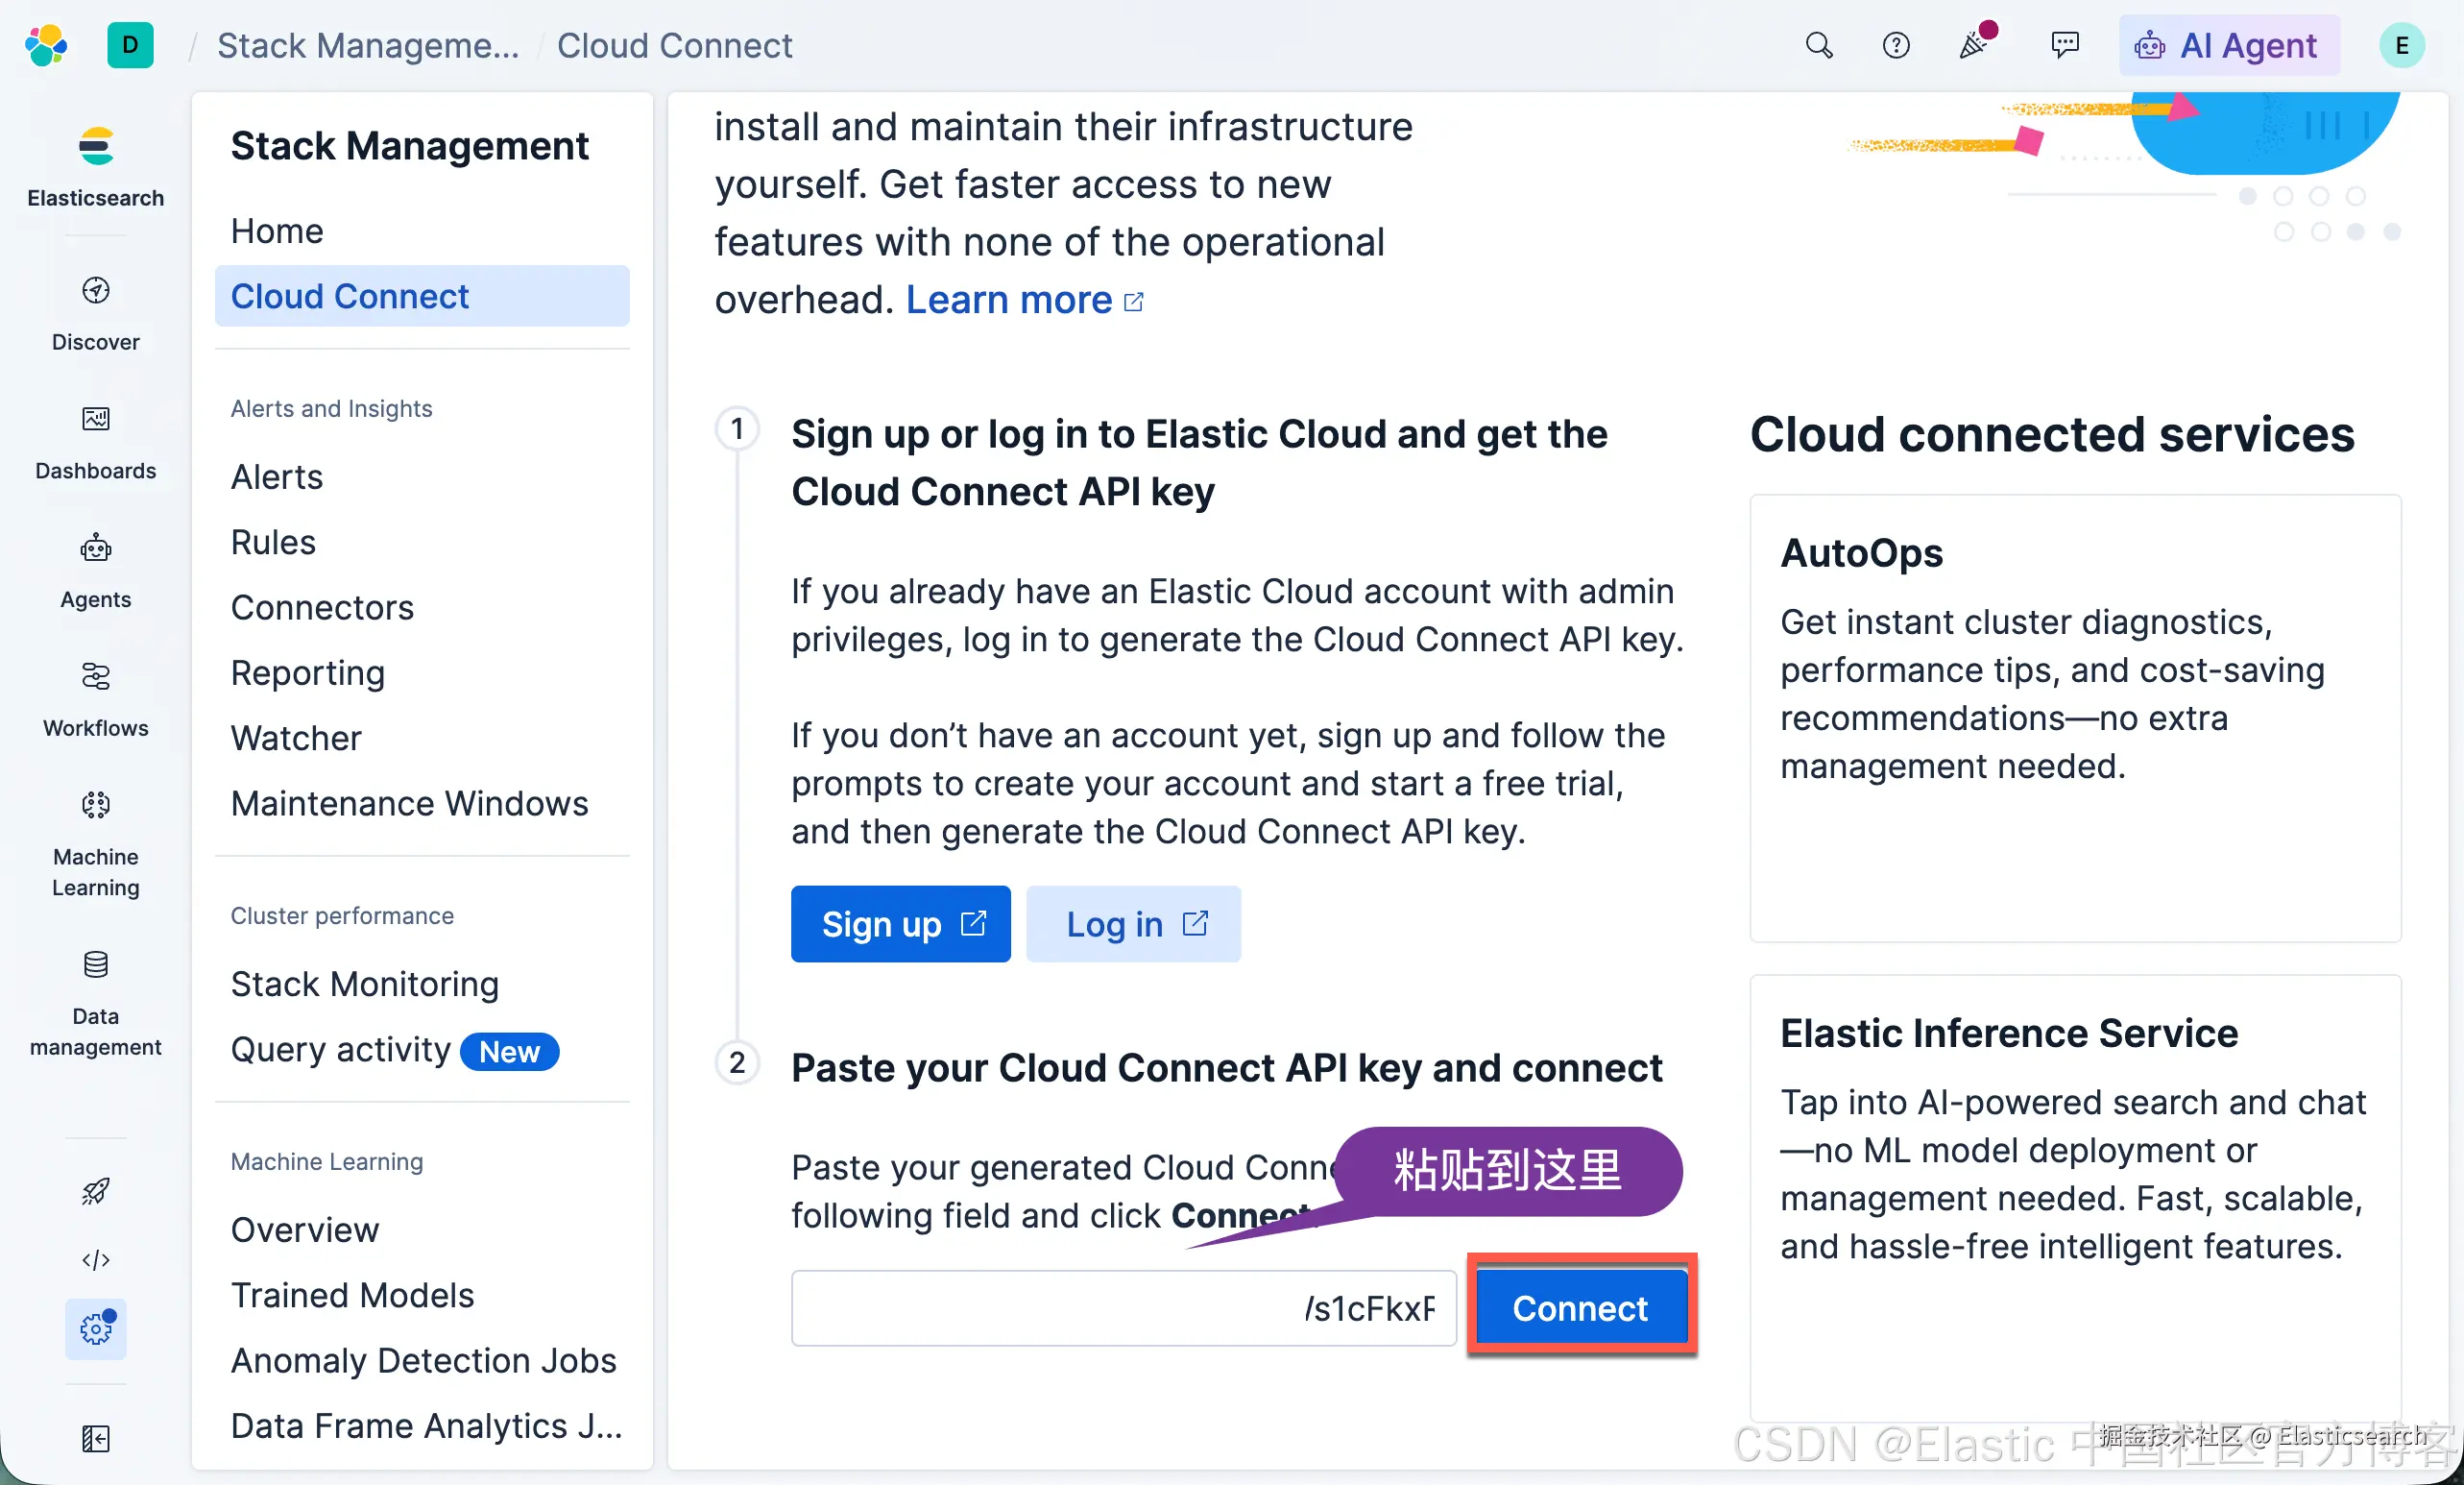
Task: Click the Stack Management sidebar title
Action: coord(409,146)
